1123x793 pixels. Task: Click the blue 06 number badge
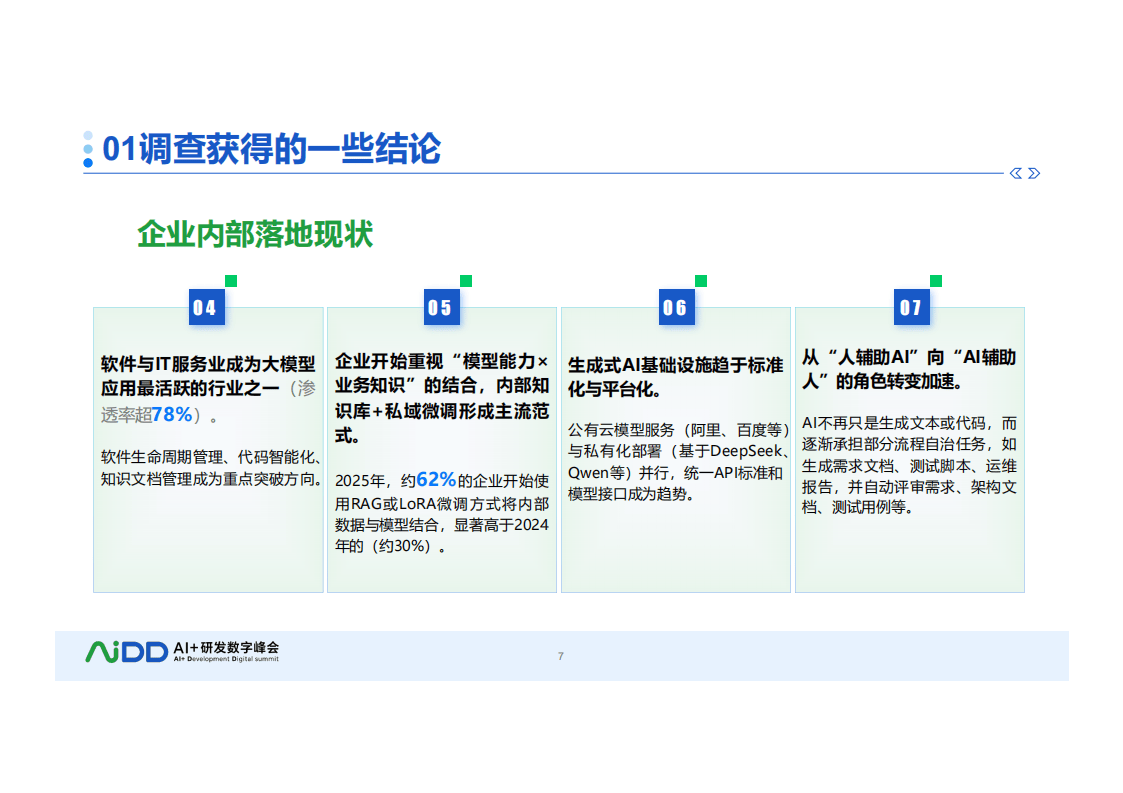click(x=676, y=308)
